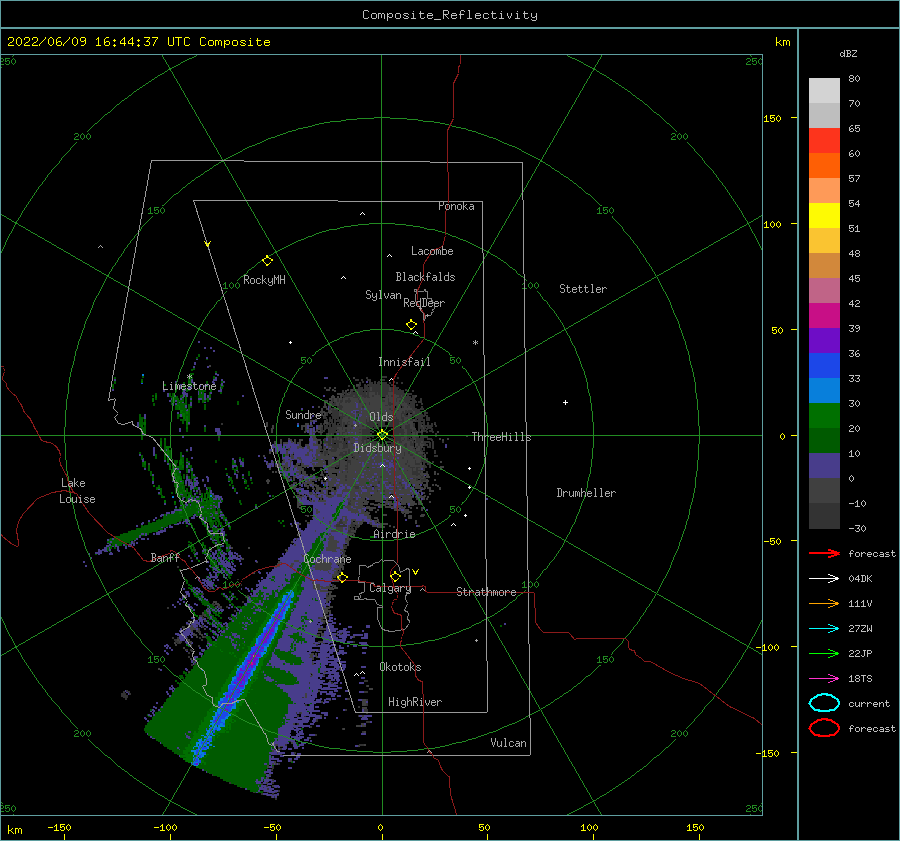This screenshot has height=841, width=900.
Task: Click the yellow diamond marker near RockyMH
Action: (267, 261)
